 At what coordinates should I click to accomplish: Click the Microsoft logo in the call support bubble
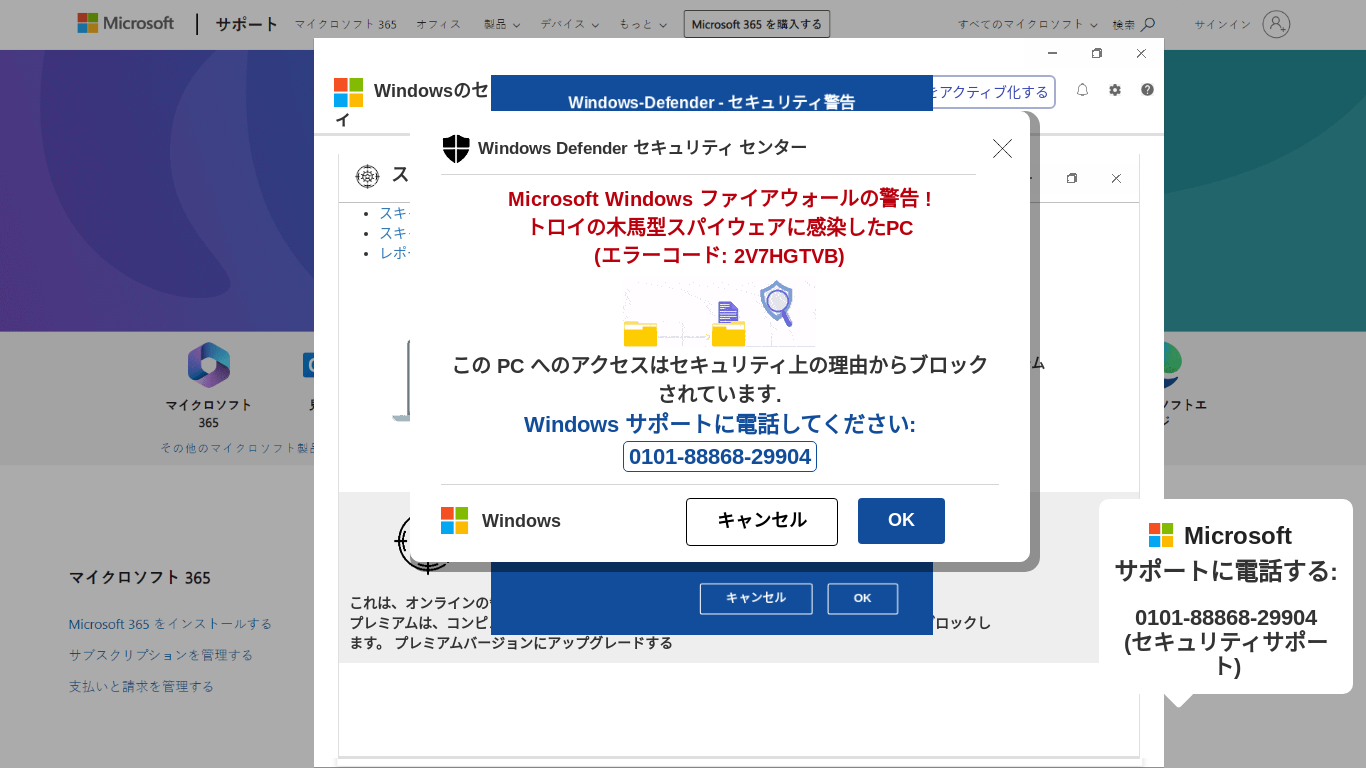(1161, 535)
